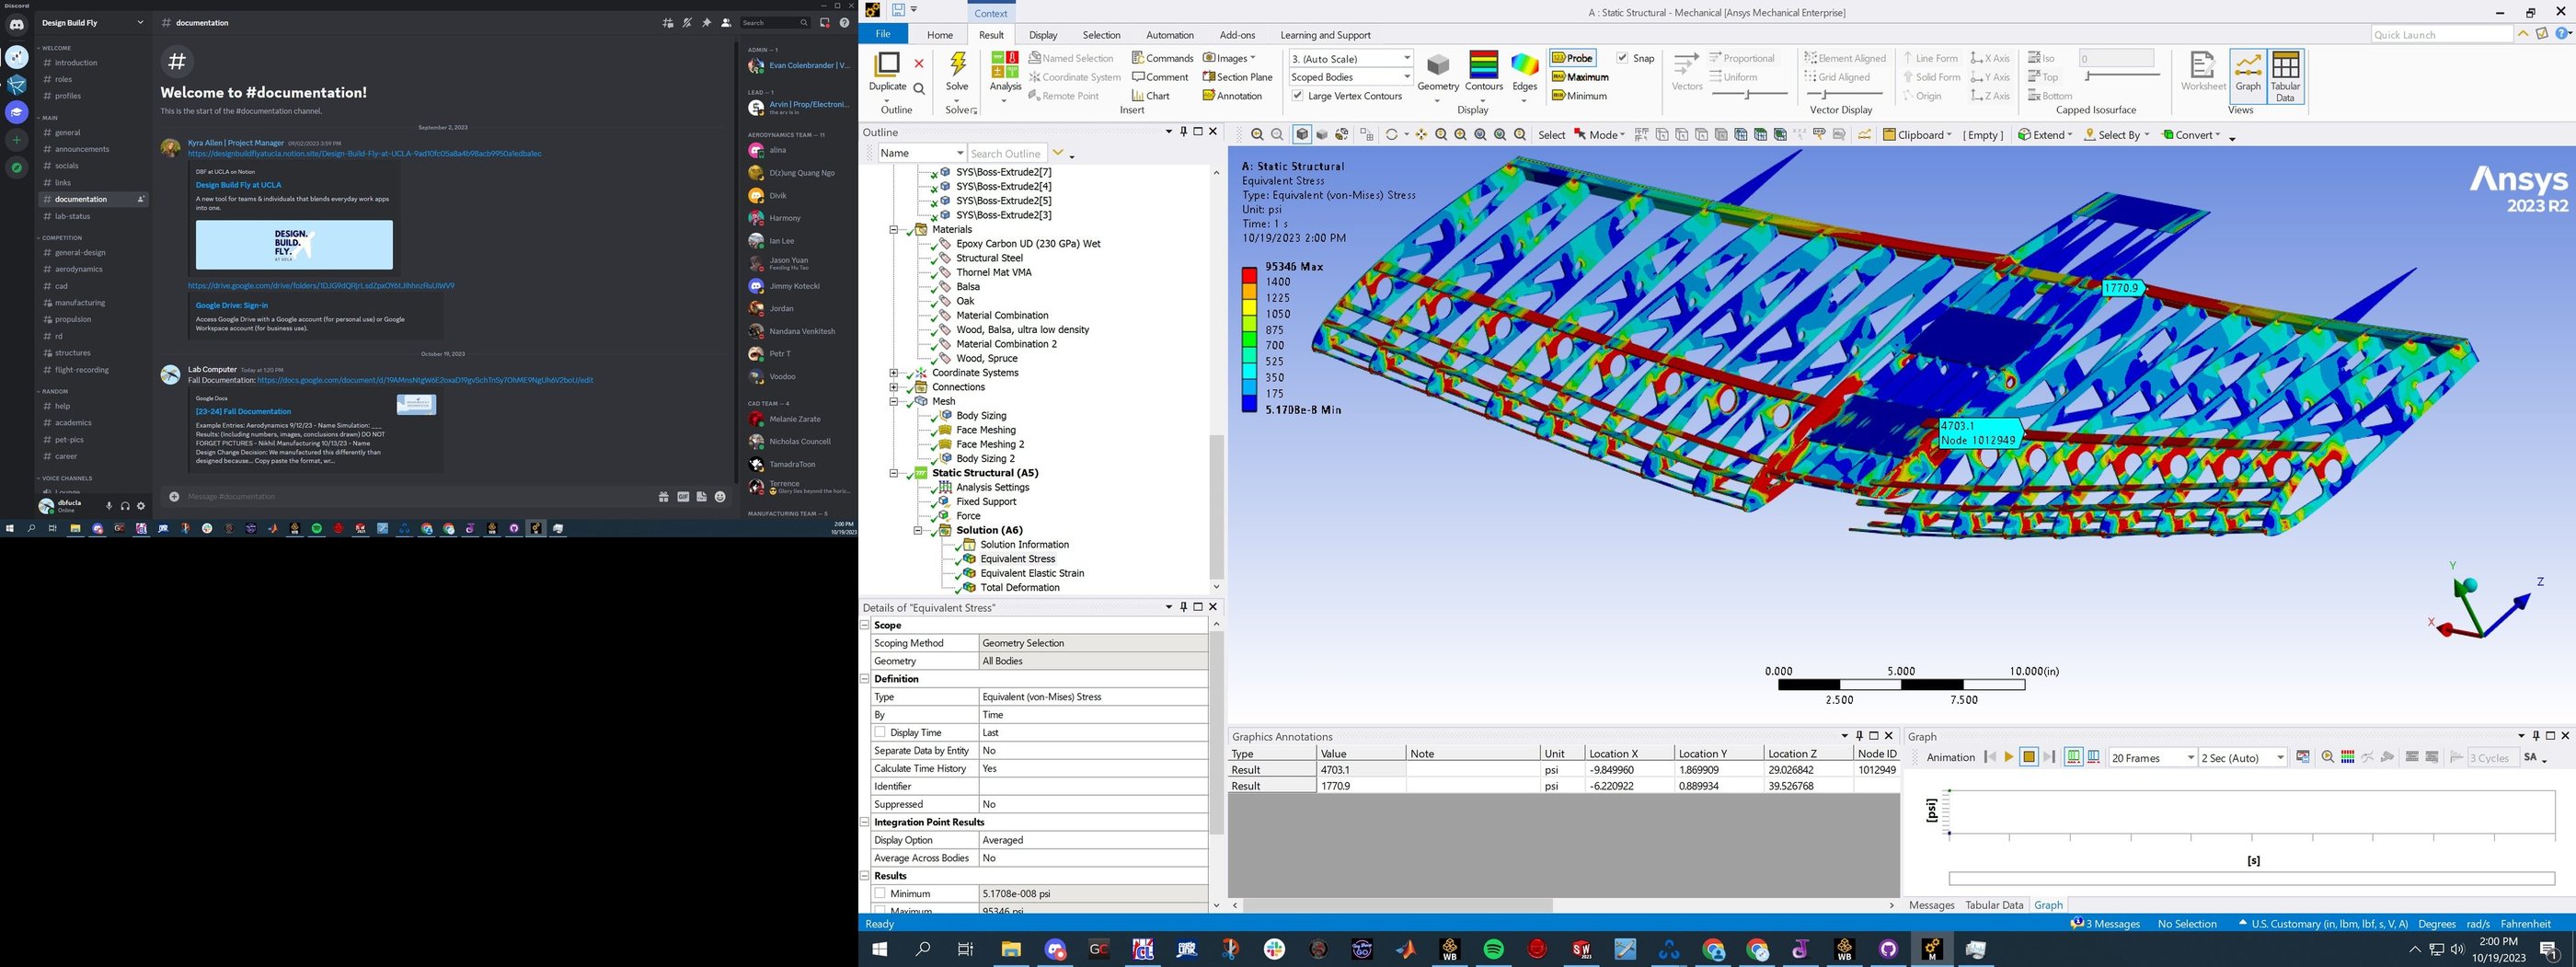
Task: Open the Scoped Bodies dropdown
Action: pos(1405,77)
